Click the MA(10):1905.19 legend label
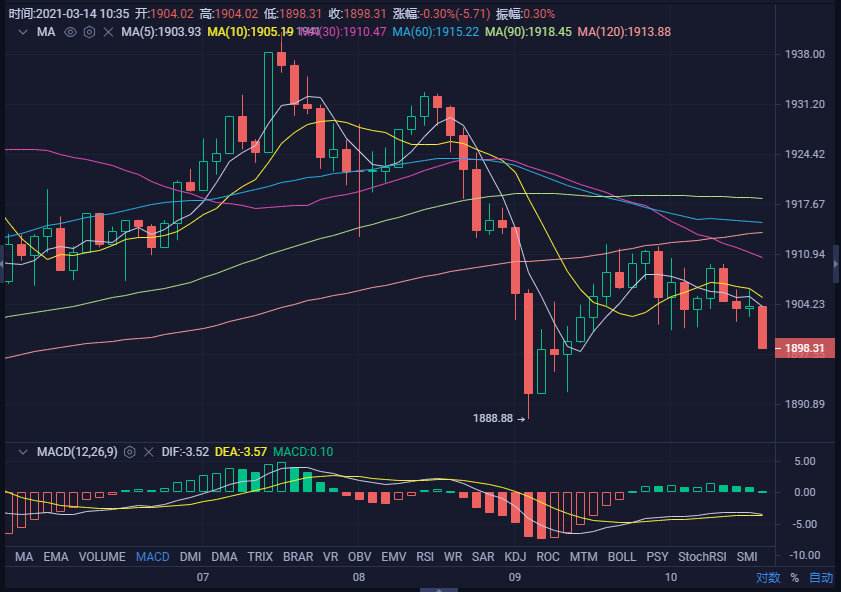Screen dimensions: 841x592 tap(250, 32)
